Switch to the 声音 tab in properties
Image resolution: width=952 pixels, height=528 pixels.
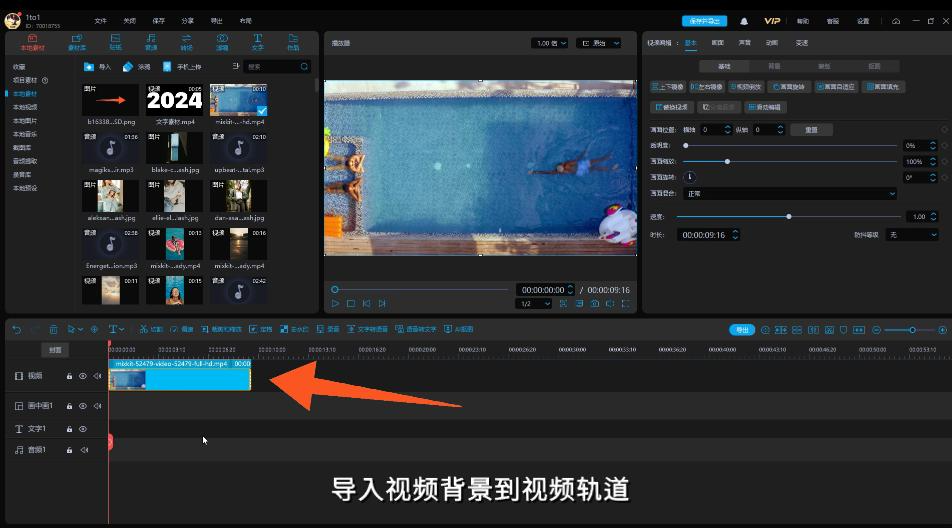(744, 43)
